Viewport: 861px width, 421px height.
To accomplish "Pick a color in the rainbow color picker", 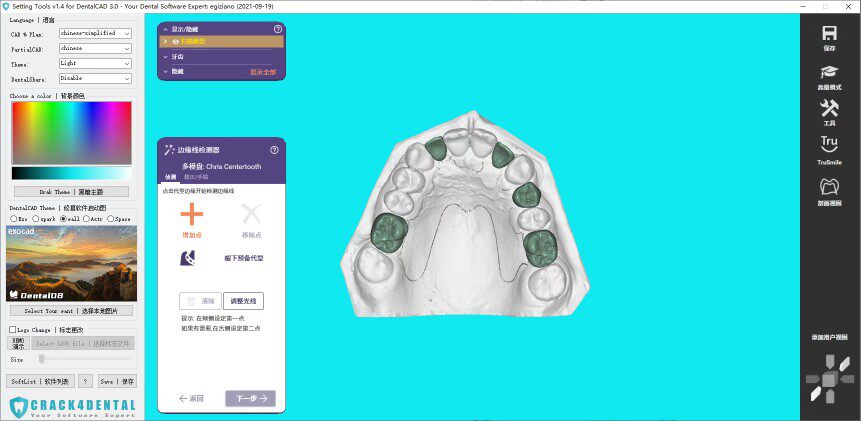I will [71, 133].
